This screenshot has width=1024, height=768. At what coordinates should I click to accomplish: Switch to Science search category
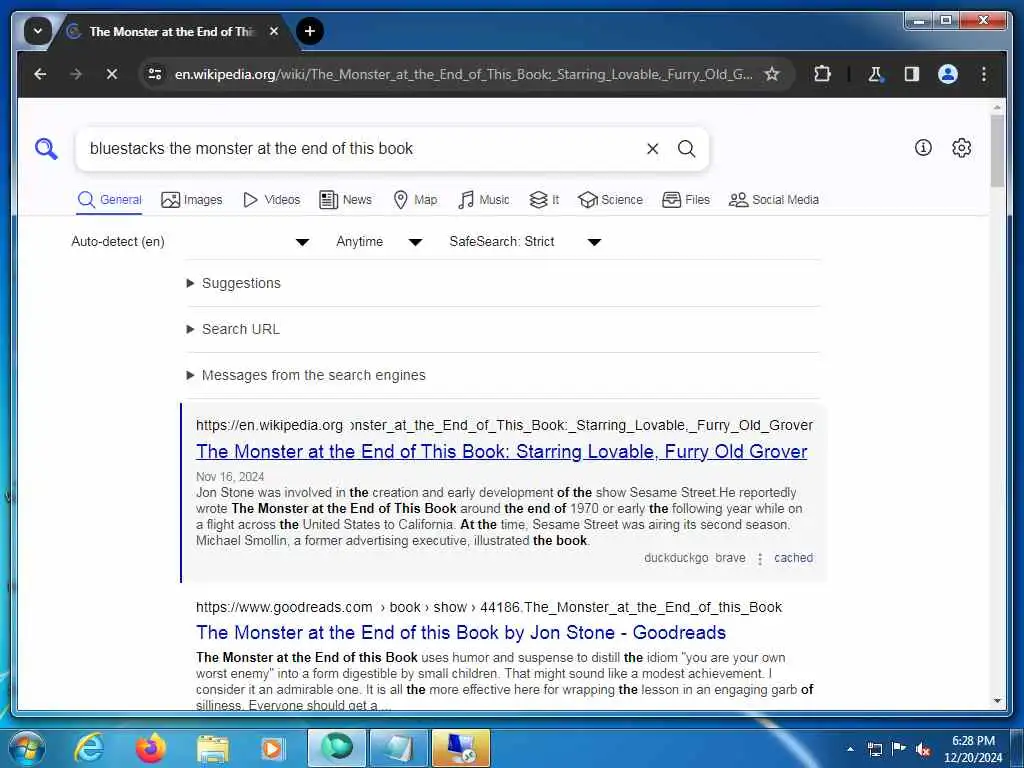(x=611, y=200)
